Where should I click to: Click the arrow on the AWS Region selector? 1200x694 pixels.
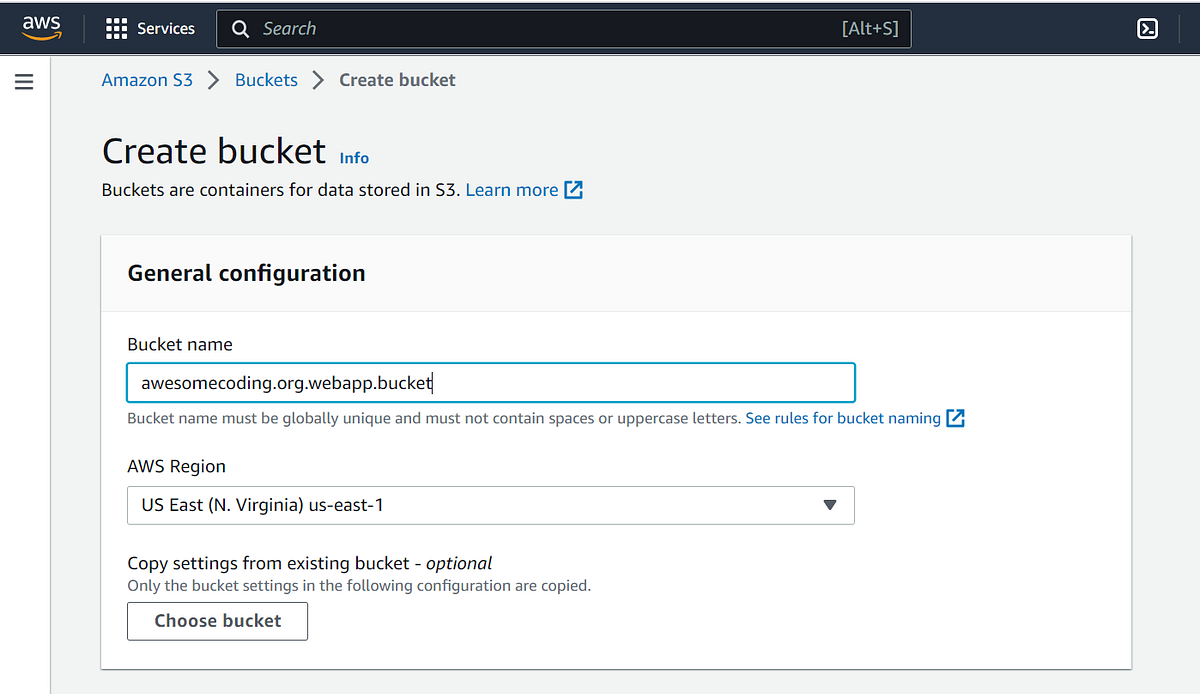click(830, 505)
